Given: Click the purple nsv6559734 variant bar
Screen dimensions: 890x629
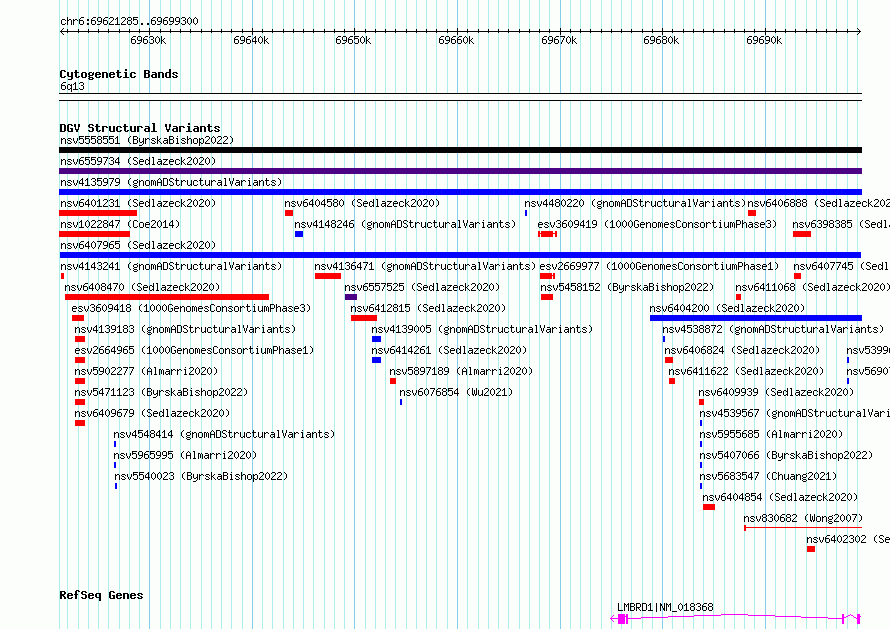Looking at the screenshot, I should (460, 171).
